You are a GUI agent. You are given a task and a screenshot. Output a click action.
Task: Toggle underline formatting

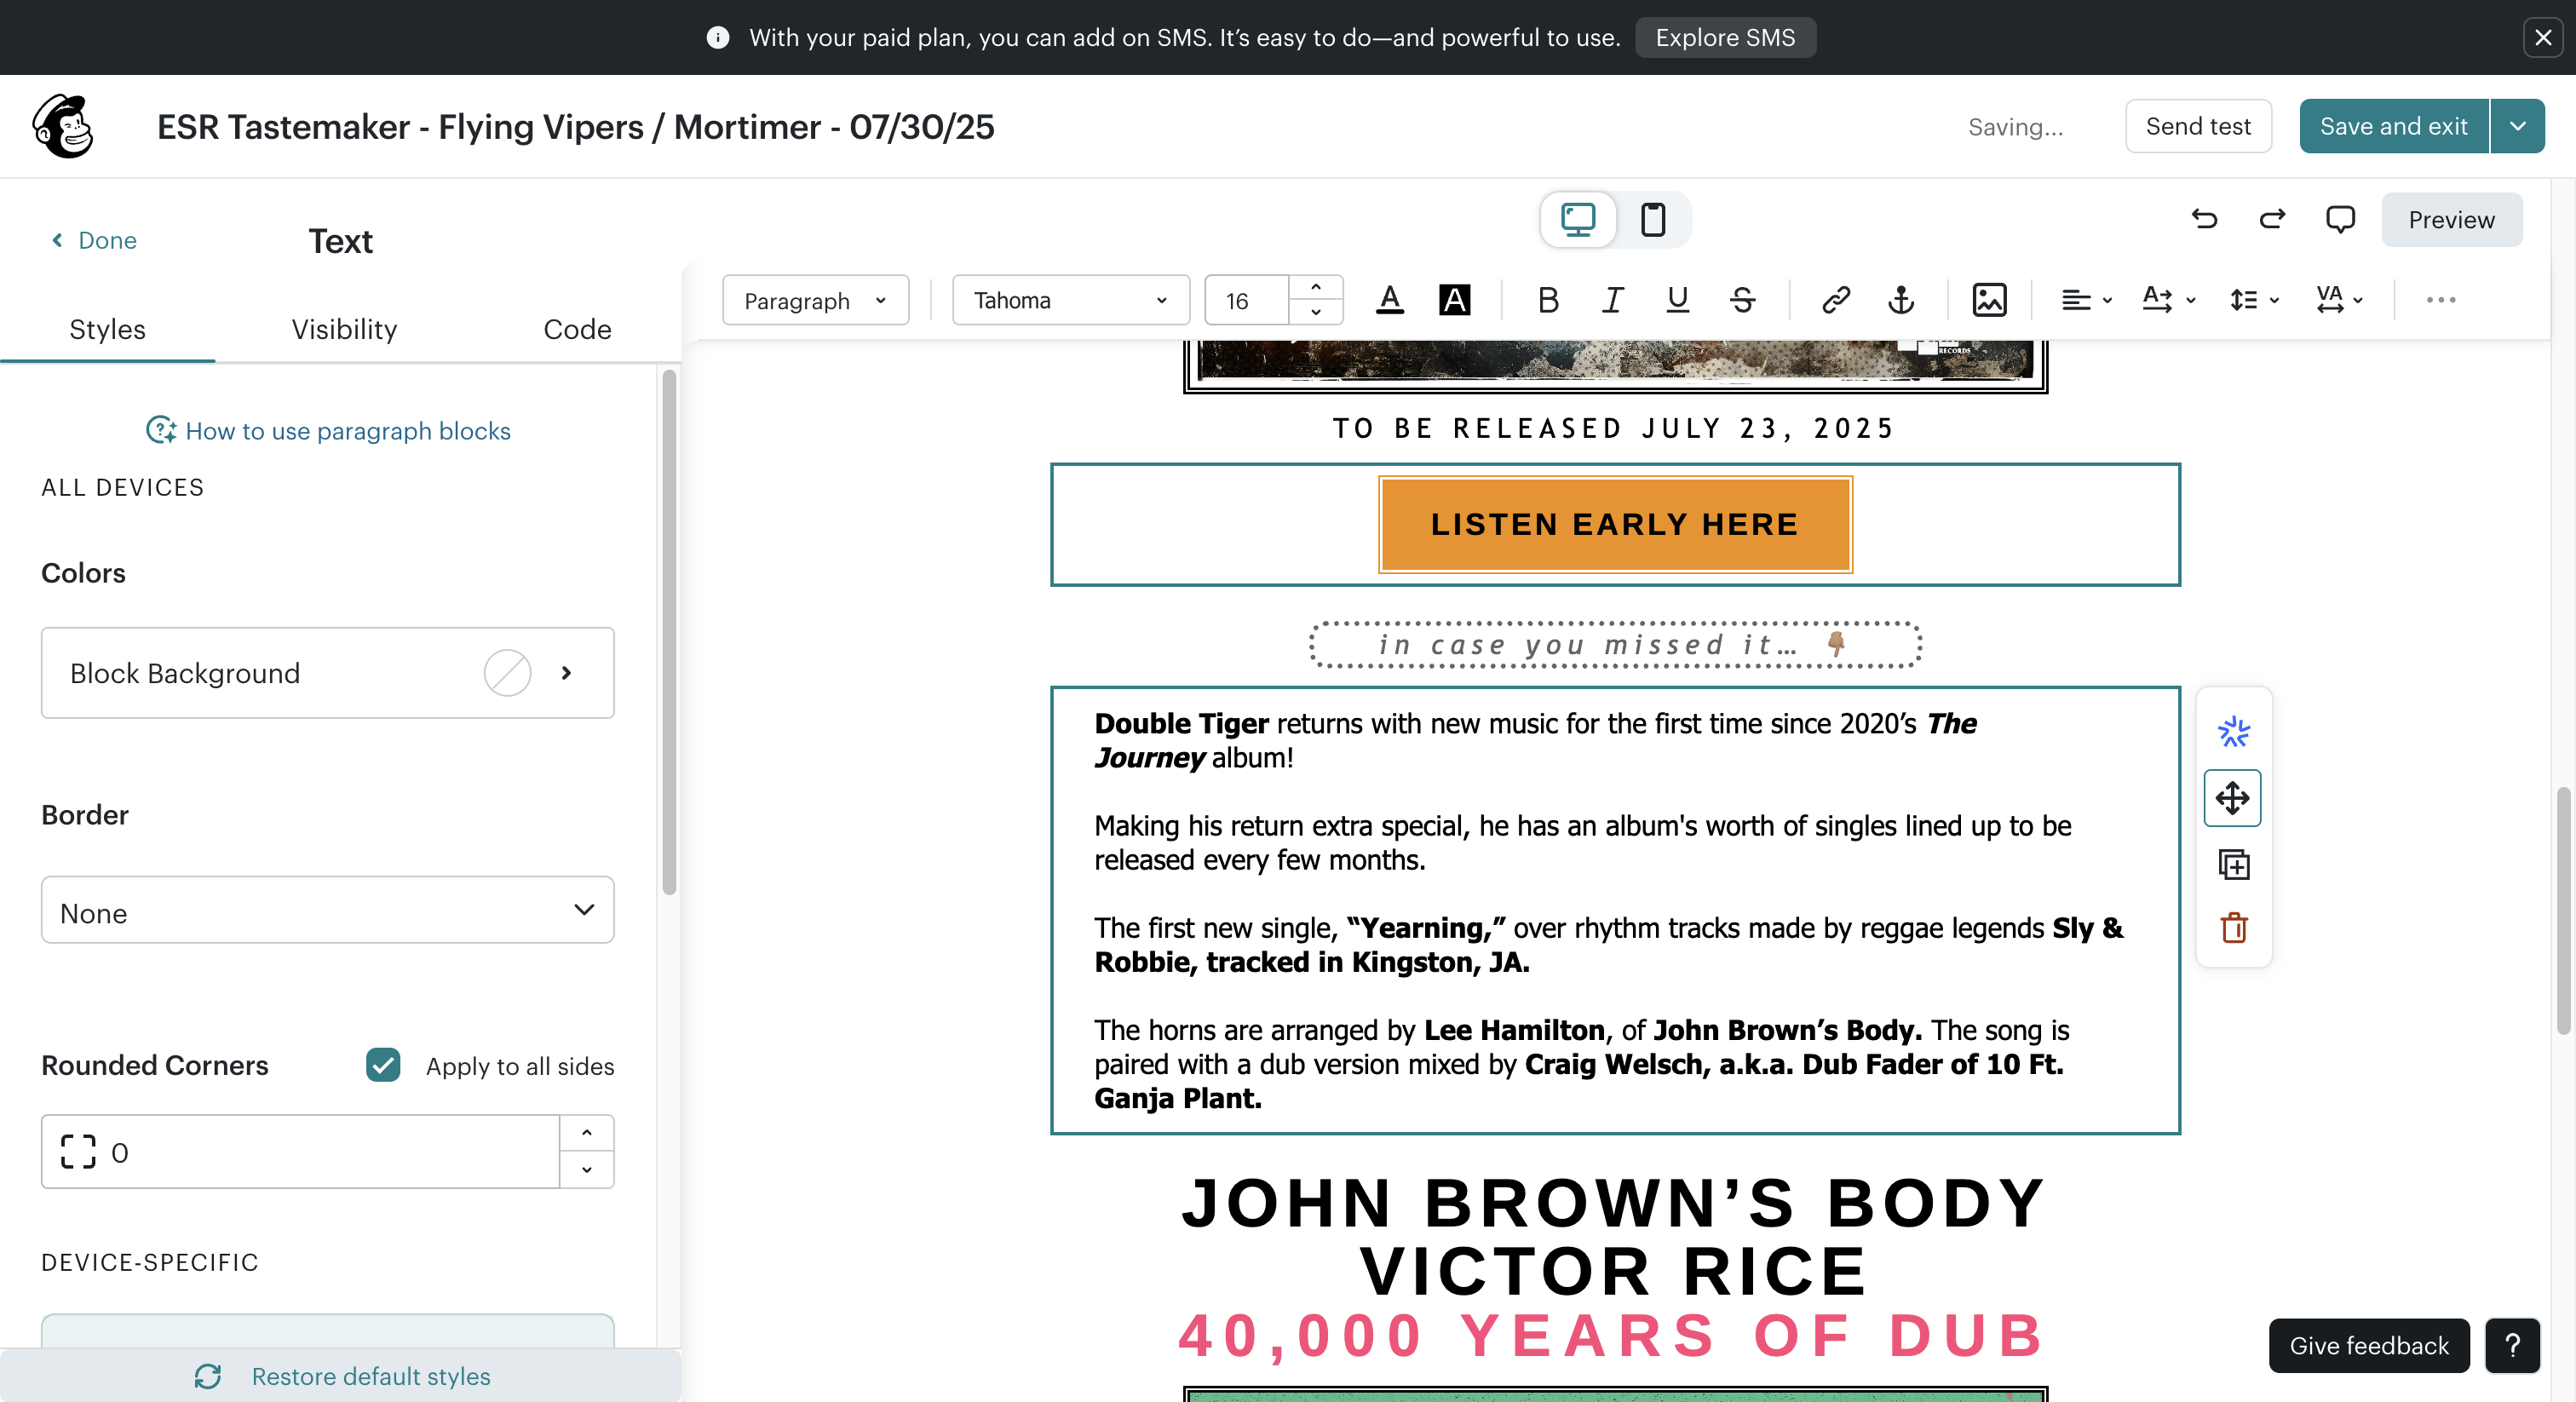click(x=1677, y=300)
